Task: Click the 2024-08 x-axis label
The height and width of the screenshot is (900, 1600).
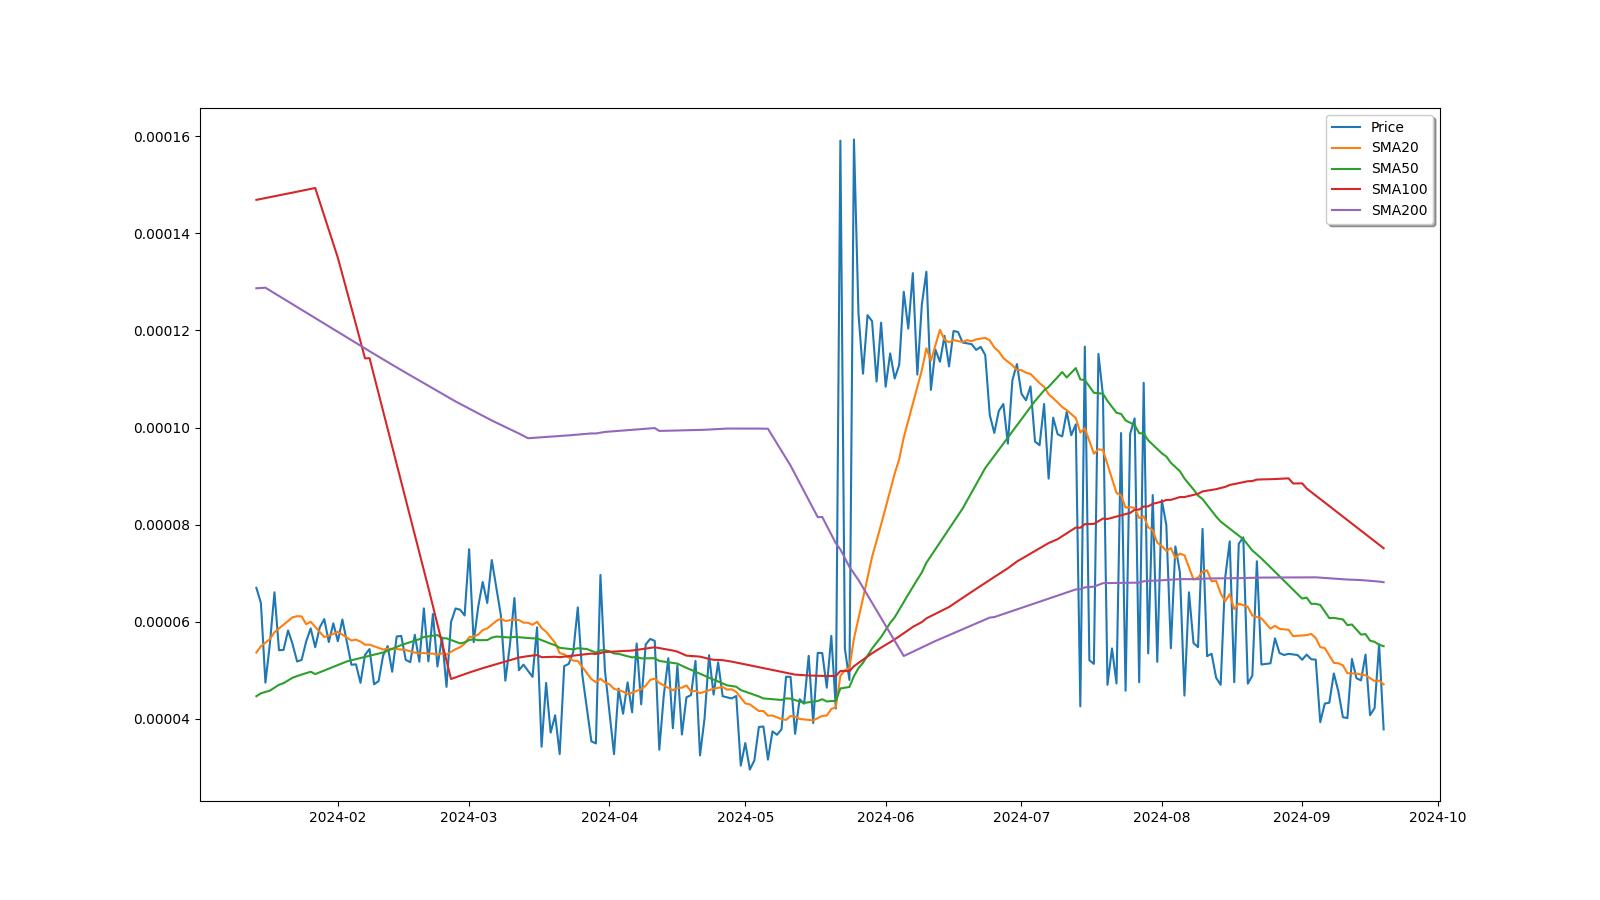Action: [x=1161, y=817]
